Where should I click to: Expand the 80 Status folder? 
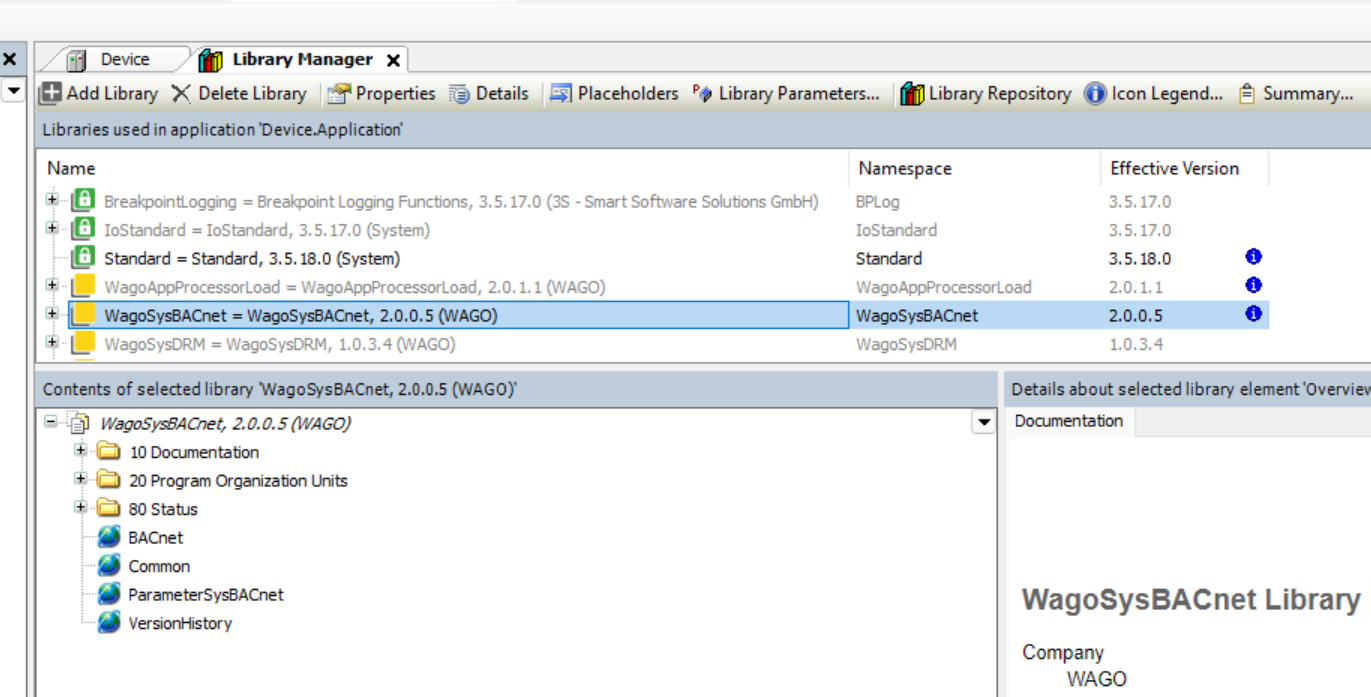click(81, 508)
